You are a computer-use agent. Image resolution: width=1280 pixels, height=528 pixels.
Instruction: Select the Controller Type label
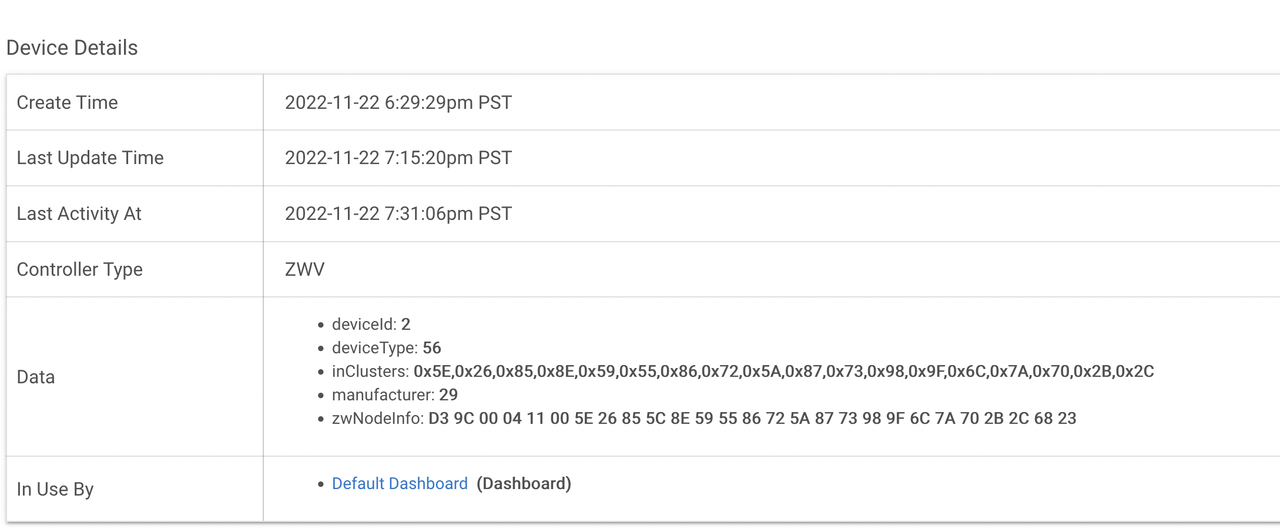pos(80,270)
